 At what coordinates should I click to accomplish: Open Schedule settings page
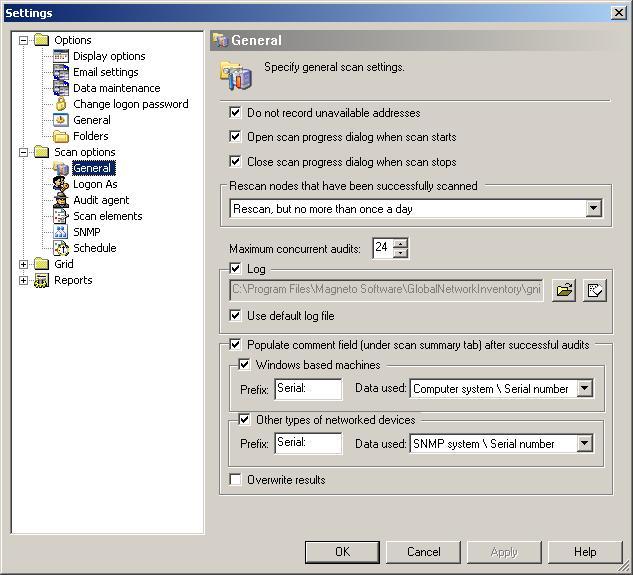95,248
